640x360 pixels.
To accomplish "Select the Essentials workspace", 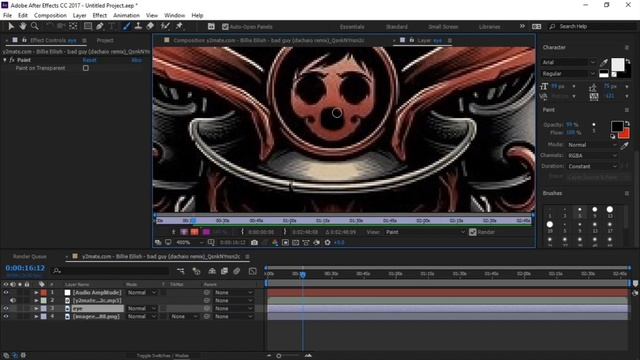I will tap(352, 27).
